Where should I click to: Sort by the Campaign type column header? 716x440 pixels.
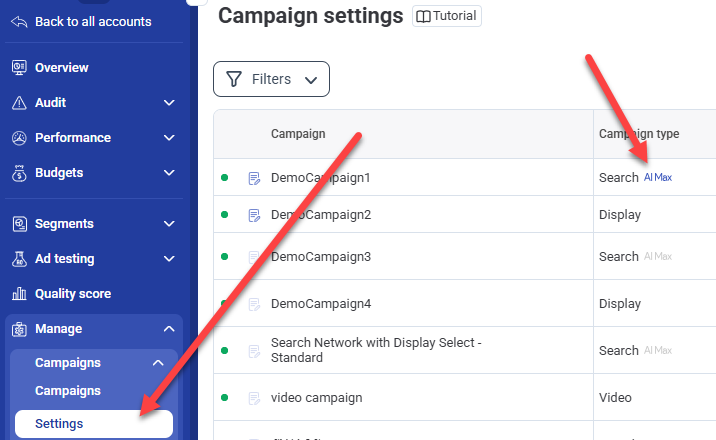pos(638,134)
